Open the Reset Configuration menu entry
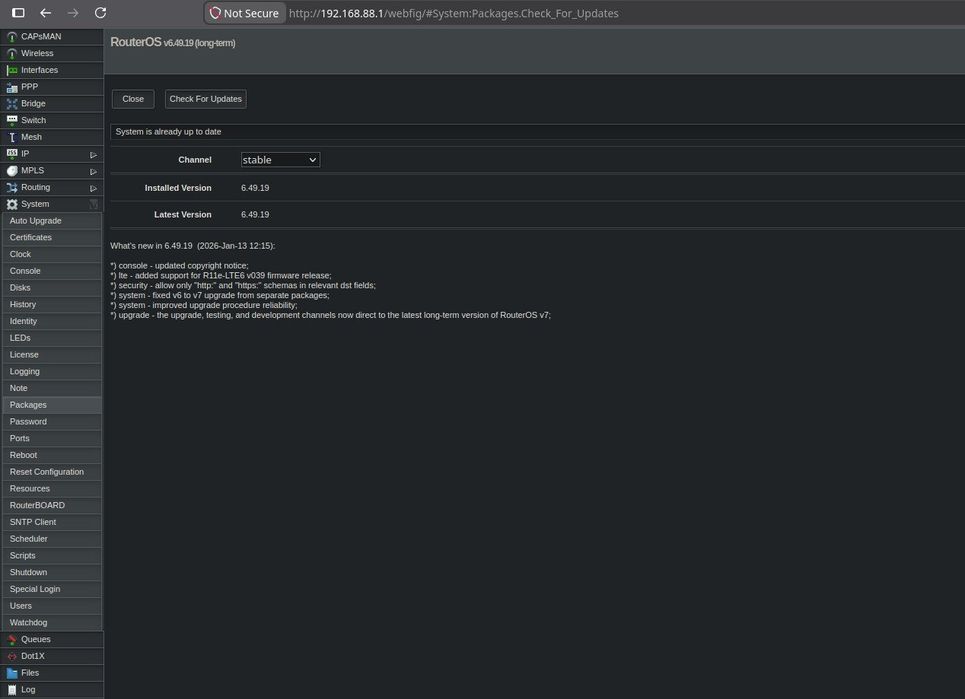965x699 pixels. point(52,472)
